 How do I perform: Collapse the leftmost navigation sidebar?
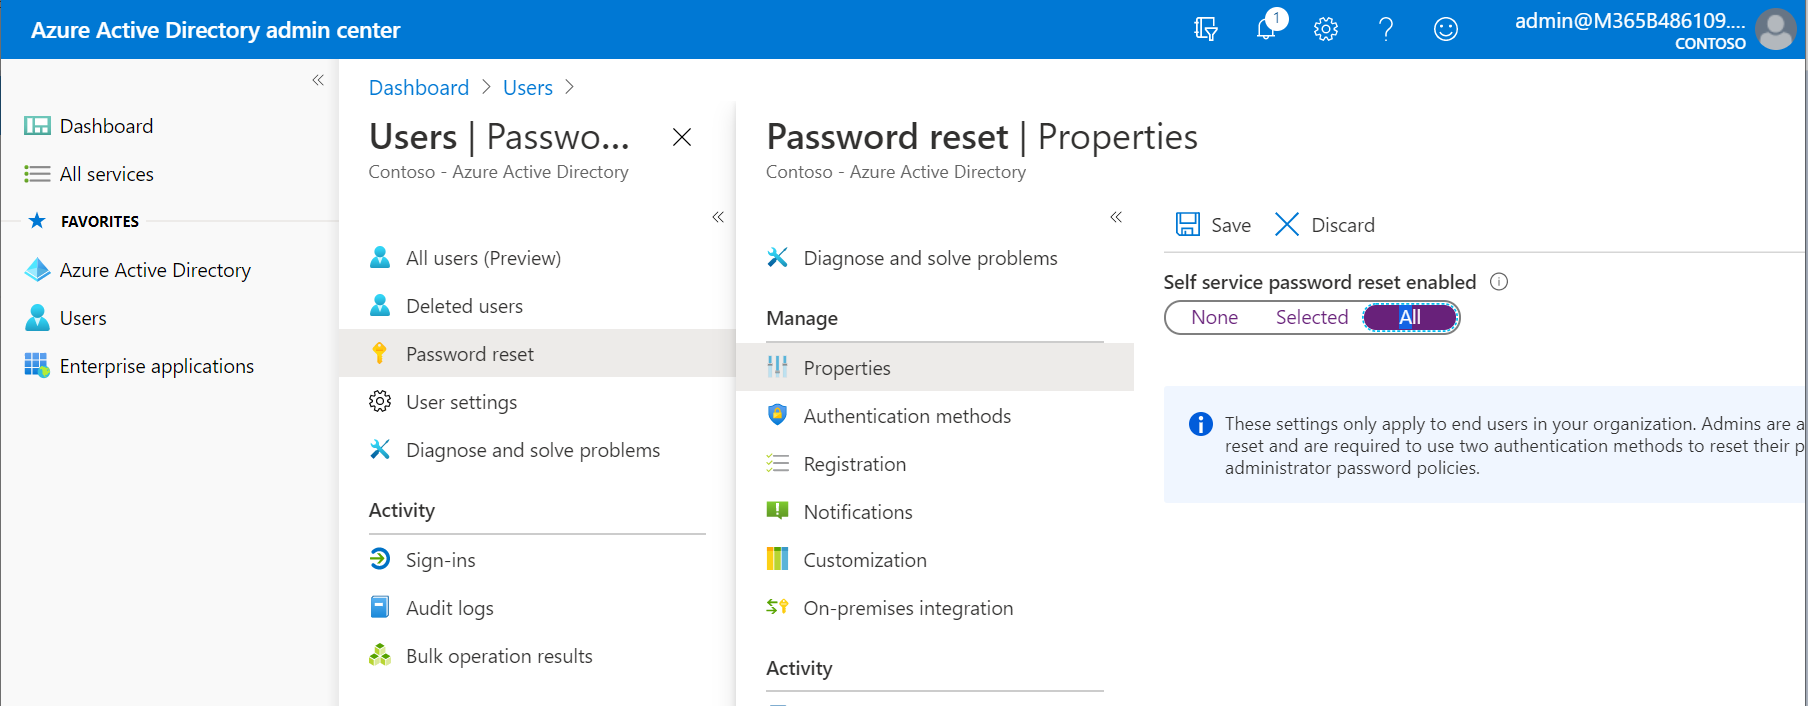pyautogui.click(x=318, y=80)
